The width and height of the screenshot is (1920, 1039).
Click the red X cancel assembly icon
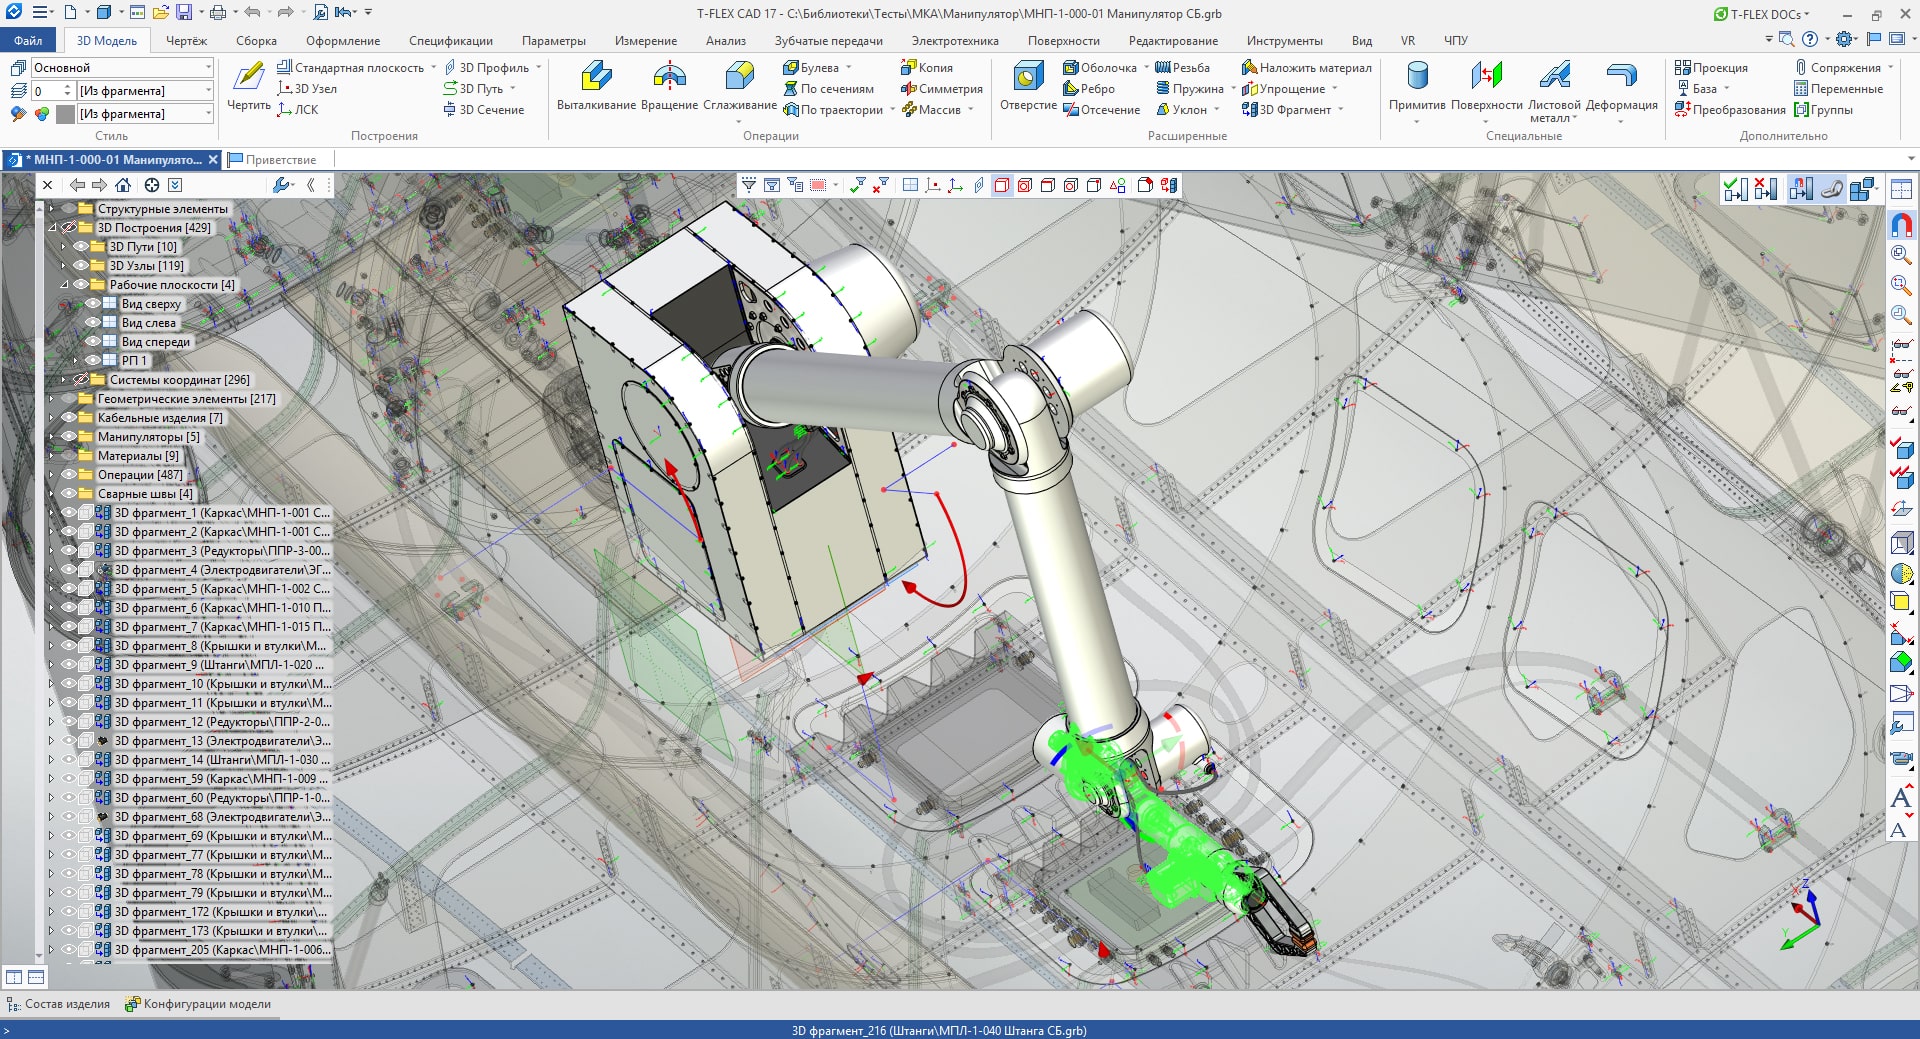pos(1766,188)
